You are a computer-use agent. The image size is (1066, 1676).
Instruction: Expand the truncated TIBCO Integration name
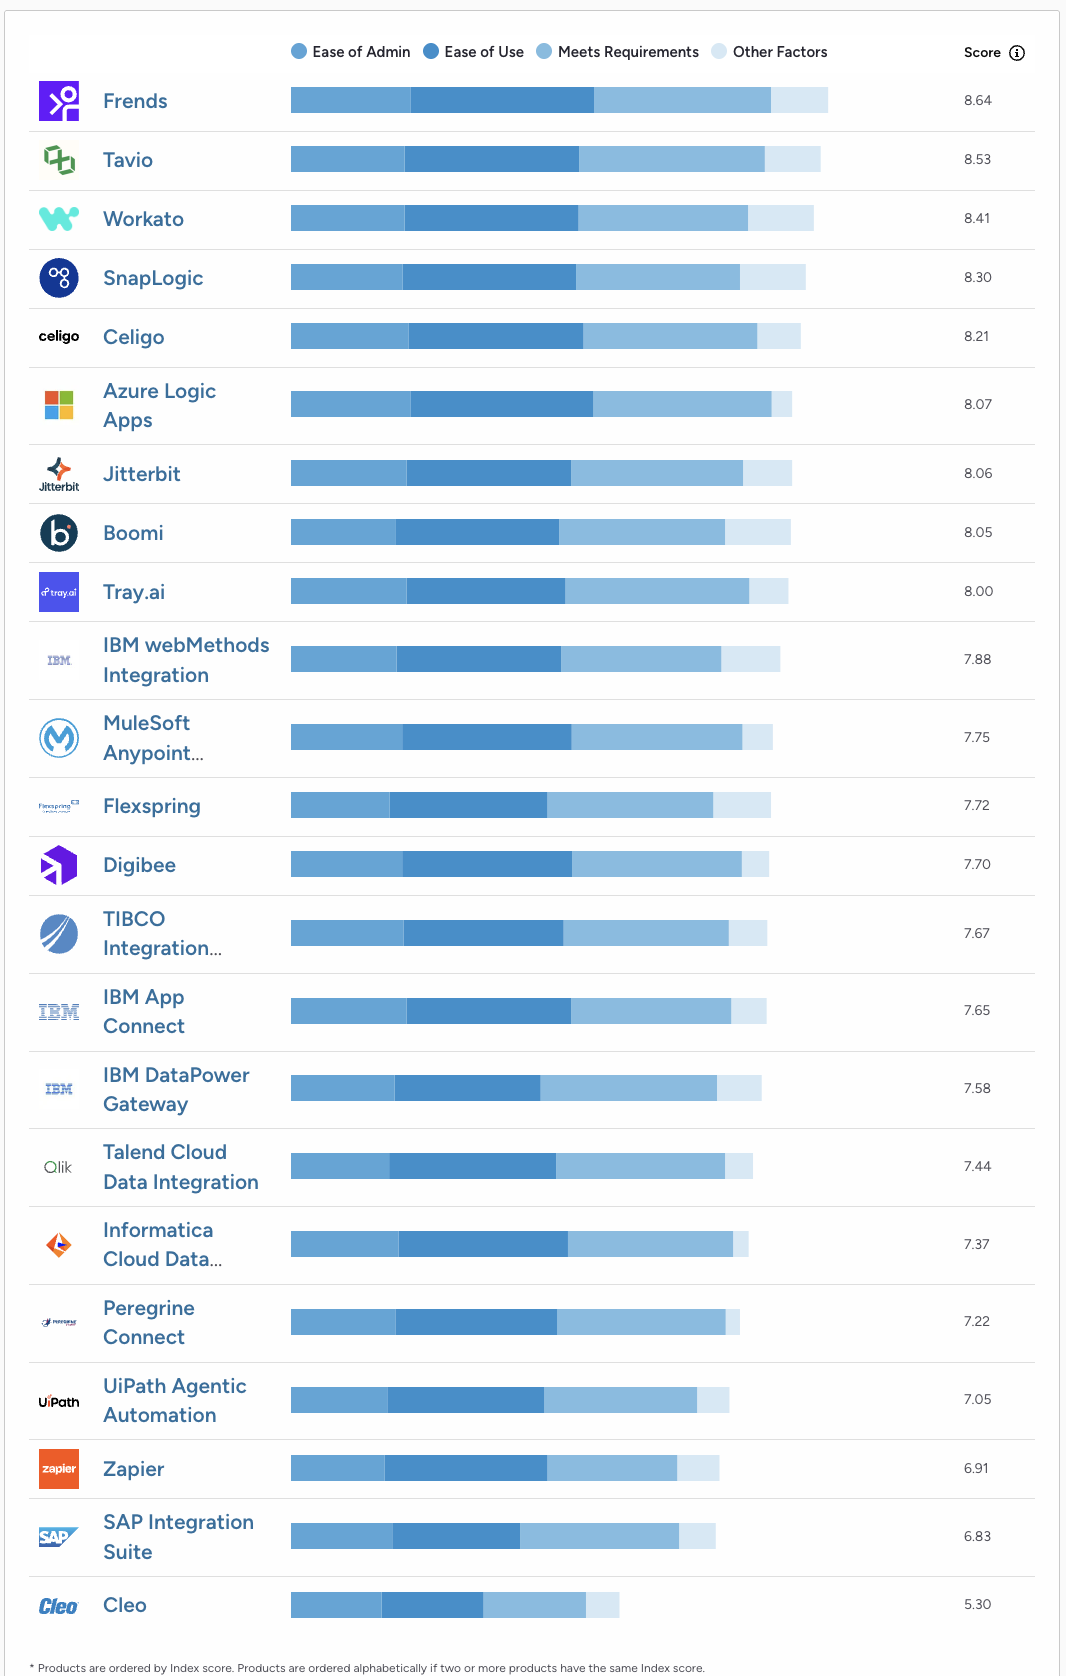(x=162, y=947)
